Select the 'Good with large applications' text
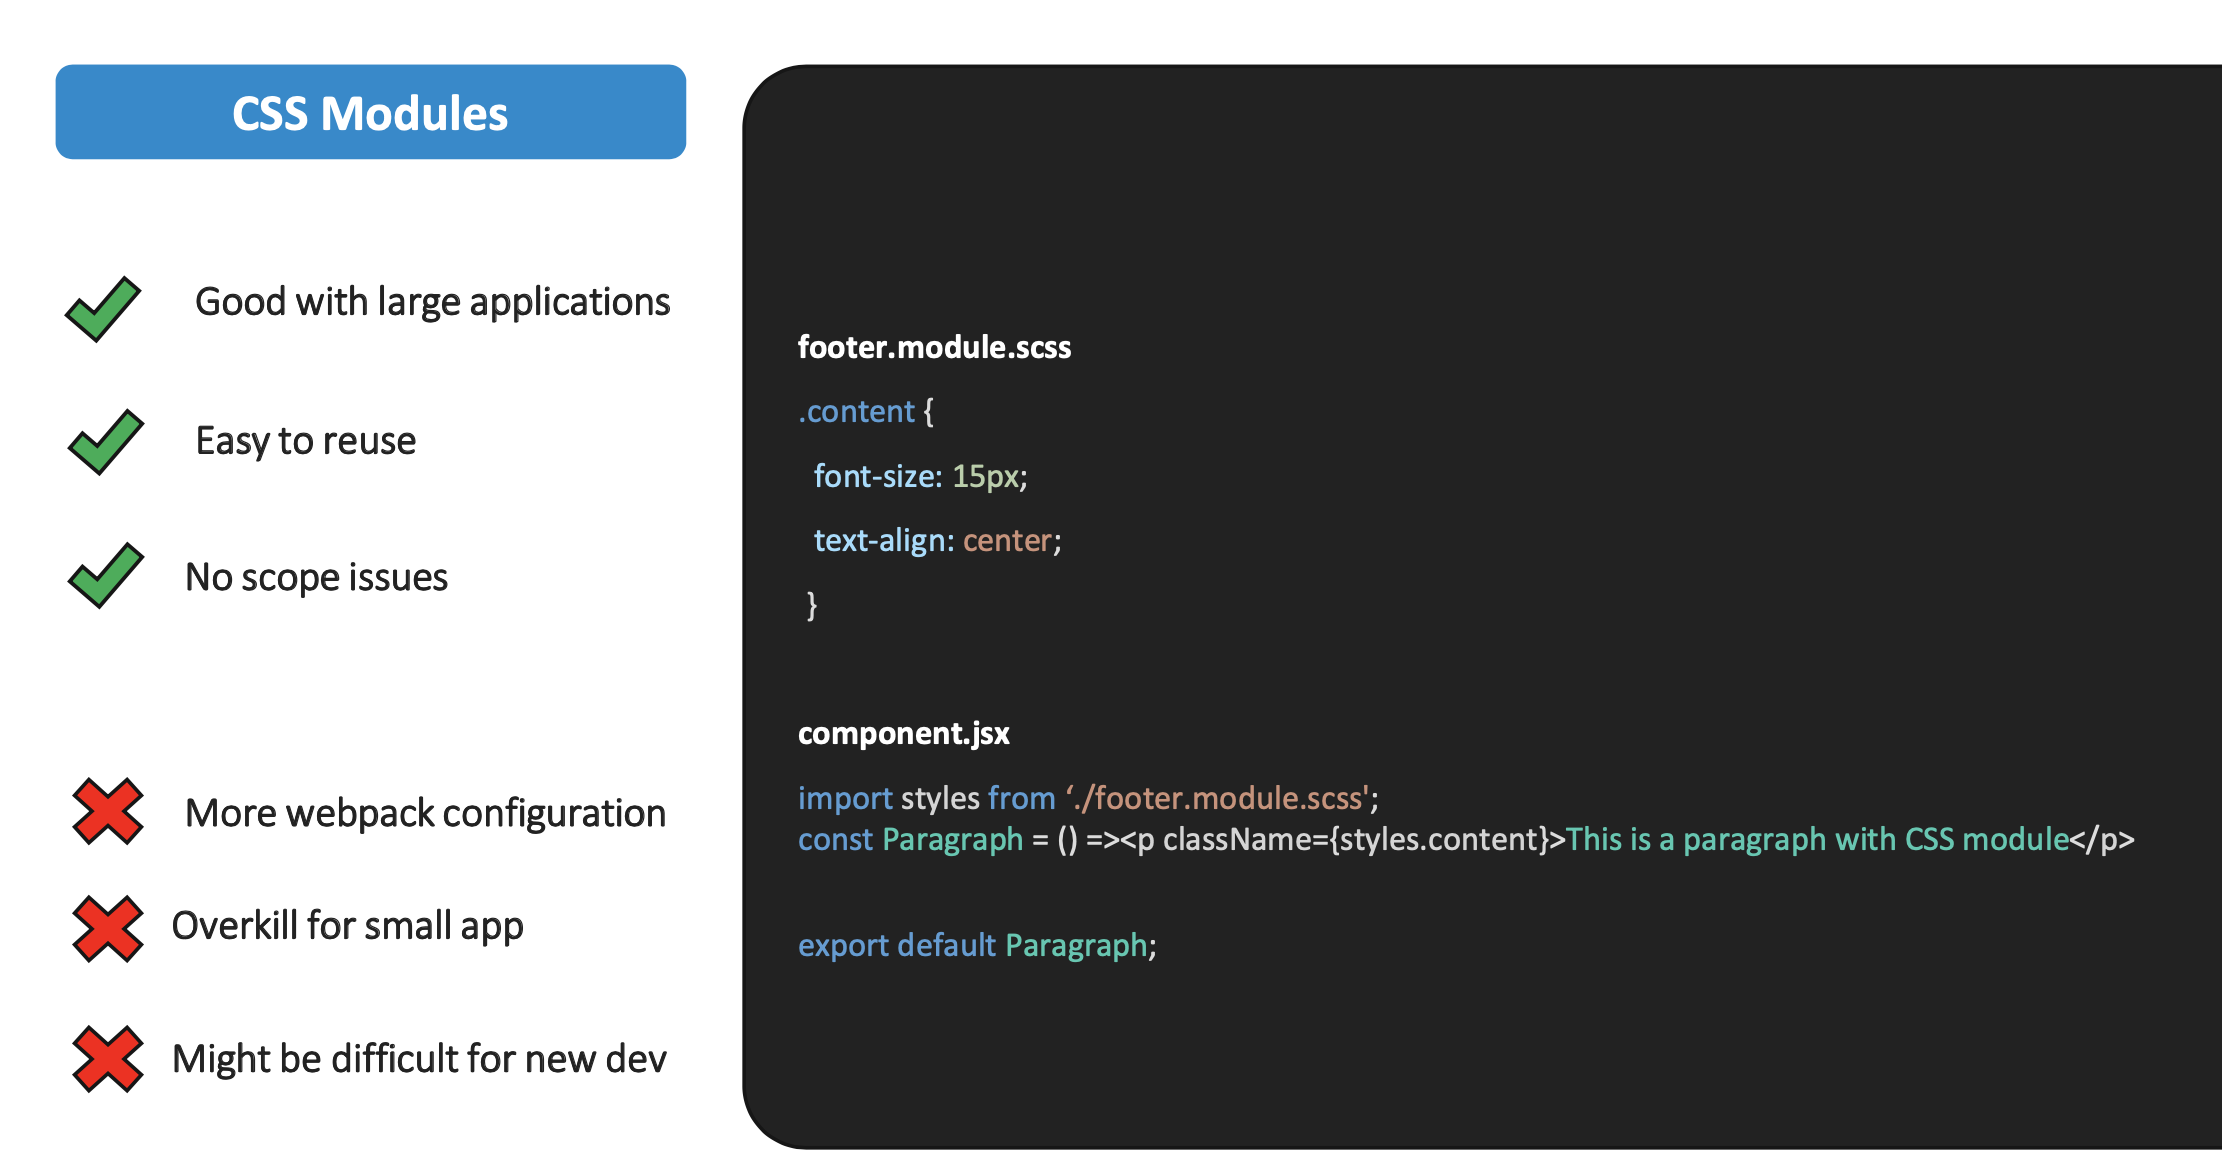2222x1154 pixels. [x=432, y=302]
